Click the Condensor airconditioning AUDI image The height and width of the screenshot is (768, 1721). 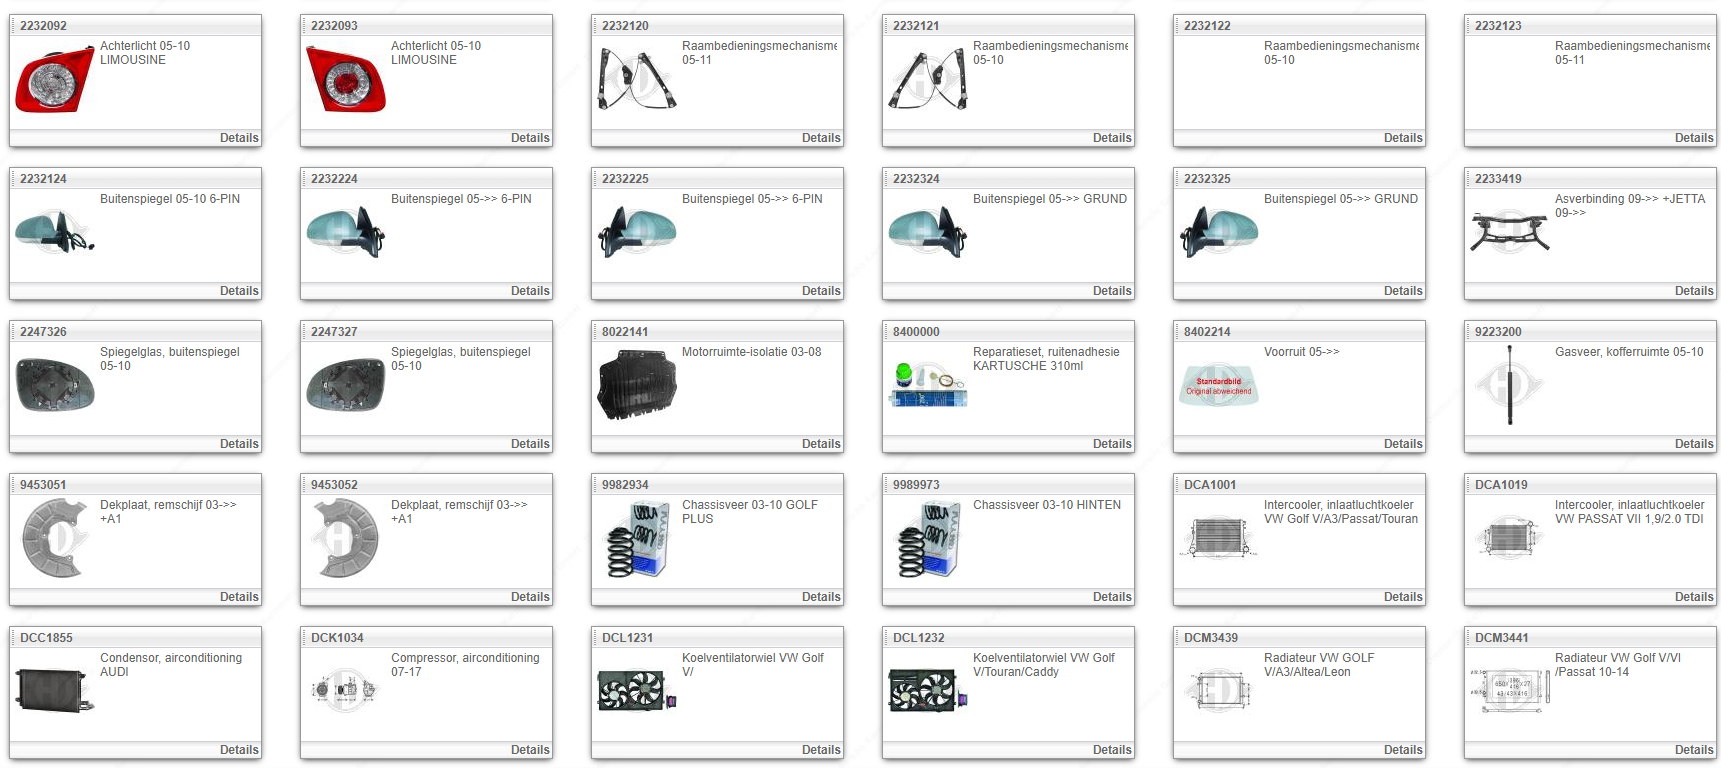tap(55, 690)
